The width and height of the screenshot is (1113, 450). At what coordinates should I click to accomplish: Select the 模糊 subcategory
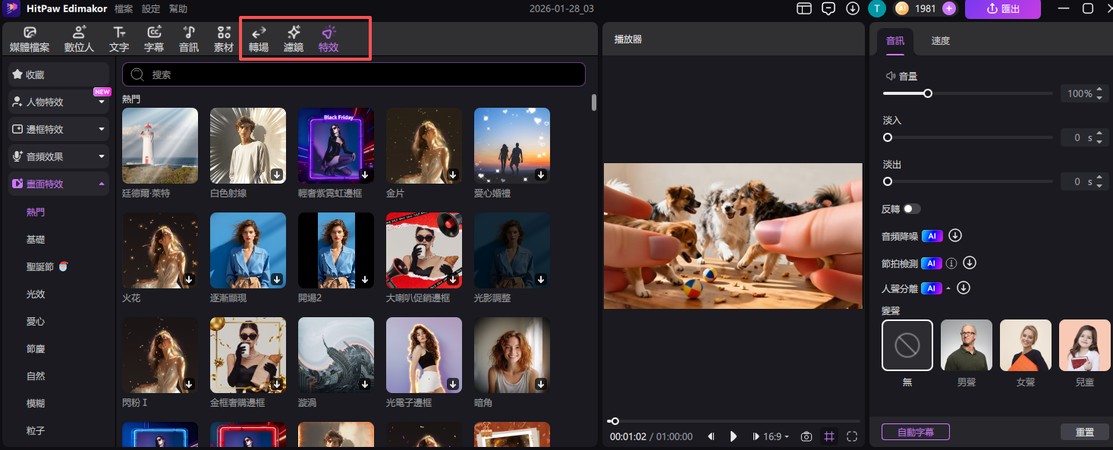pos(35,403)
